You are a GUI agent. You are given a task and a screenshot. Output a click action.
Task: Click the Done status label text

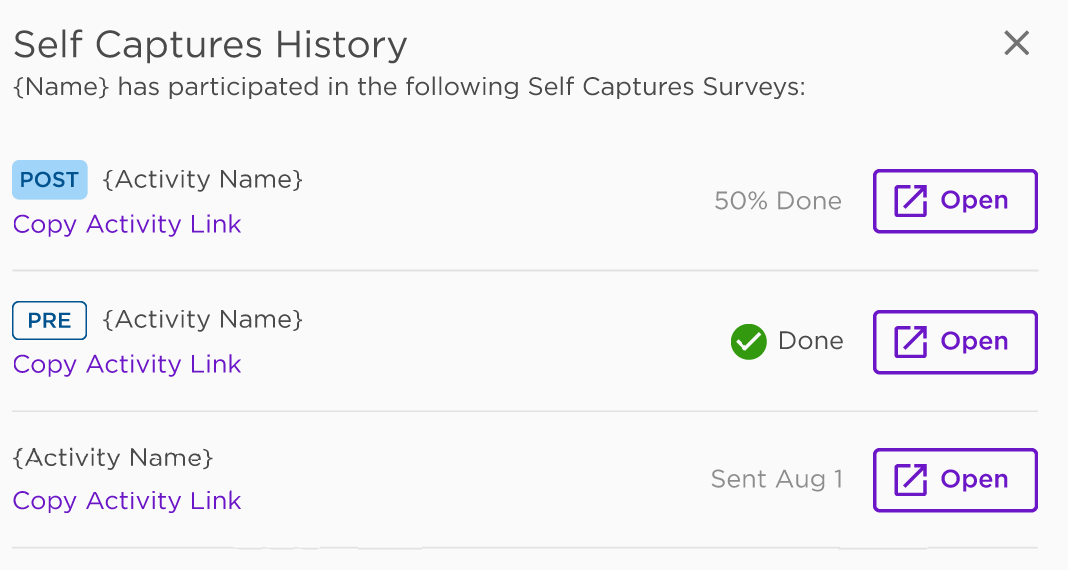(x=811, y=341)
